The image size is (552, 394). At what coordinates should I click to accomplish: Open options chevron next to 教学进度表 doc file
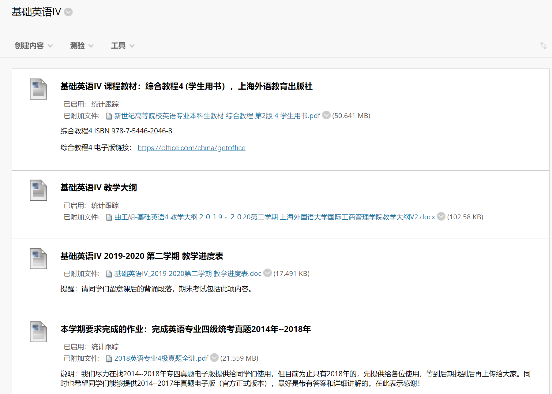click(x=268, y=273)
